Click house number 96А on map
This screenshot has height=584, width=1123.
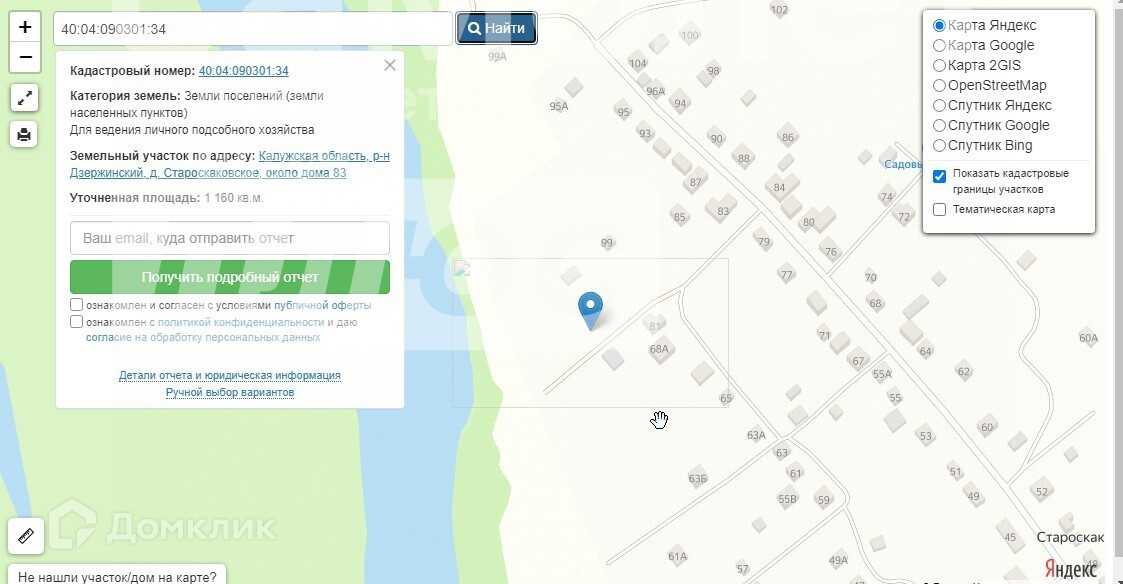655,91
